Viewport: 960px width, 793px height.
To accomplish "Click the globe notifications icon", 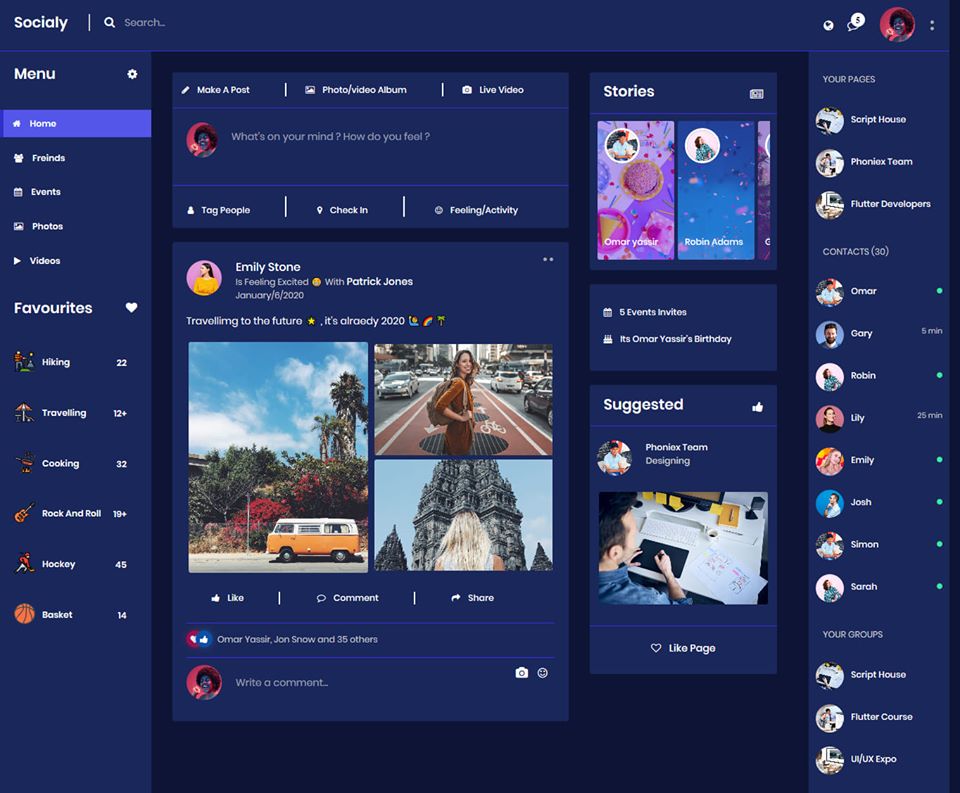I will 828,25.
